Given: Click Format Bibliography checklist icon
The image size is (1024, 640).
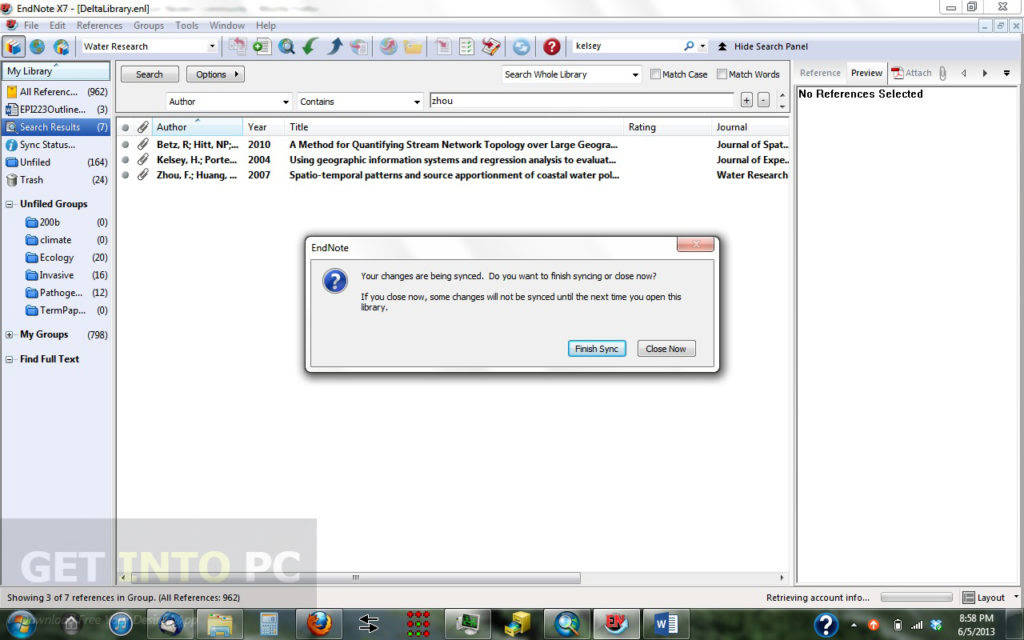Looking at the screenshot, I should tap(466, 46).
